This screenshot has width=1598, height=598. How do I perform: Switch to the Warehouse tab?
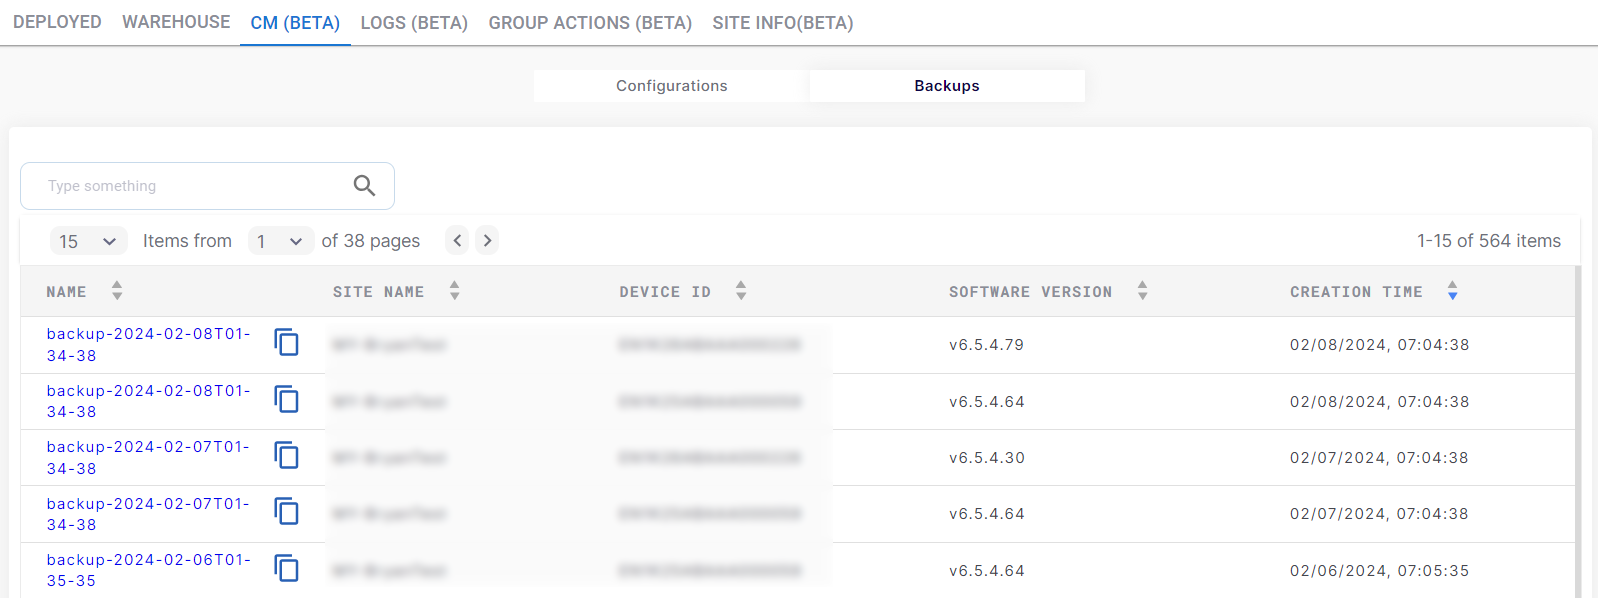pos(176,22)
